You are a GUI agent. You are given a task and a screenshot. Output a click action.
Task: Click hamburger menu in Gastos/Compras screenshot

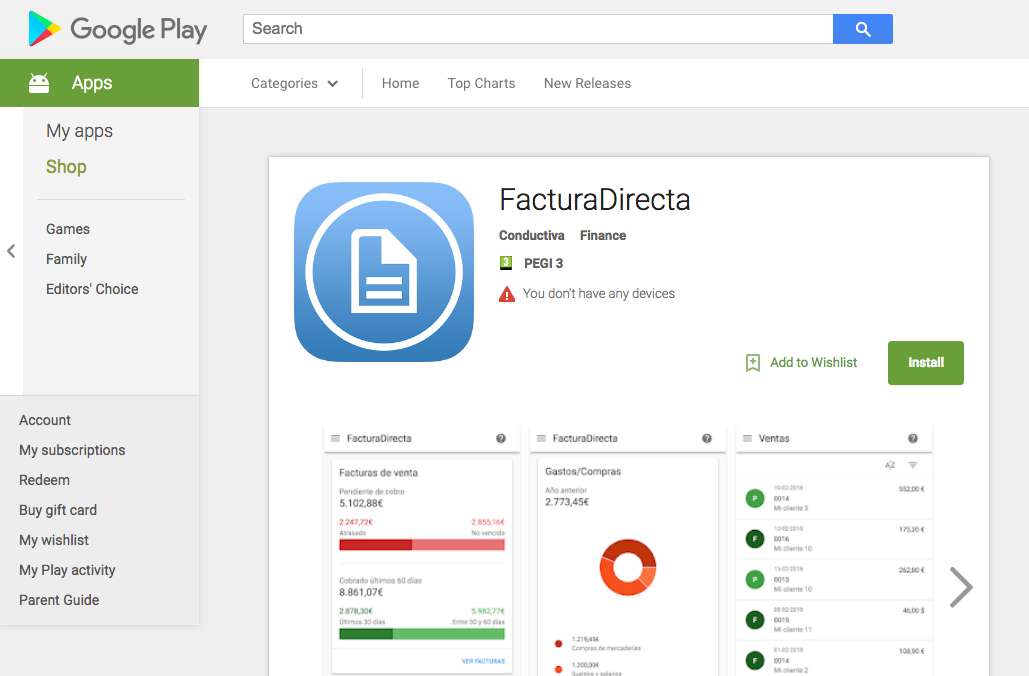tap(541, 438)
